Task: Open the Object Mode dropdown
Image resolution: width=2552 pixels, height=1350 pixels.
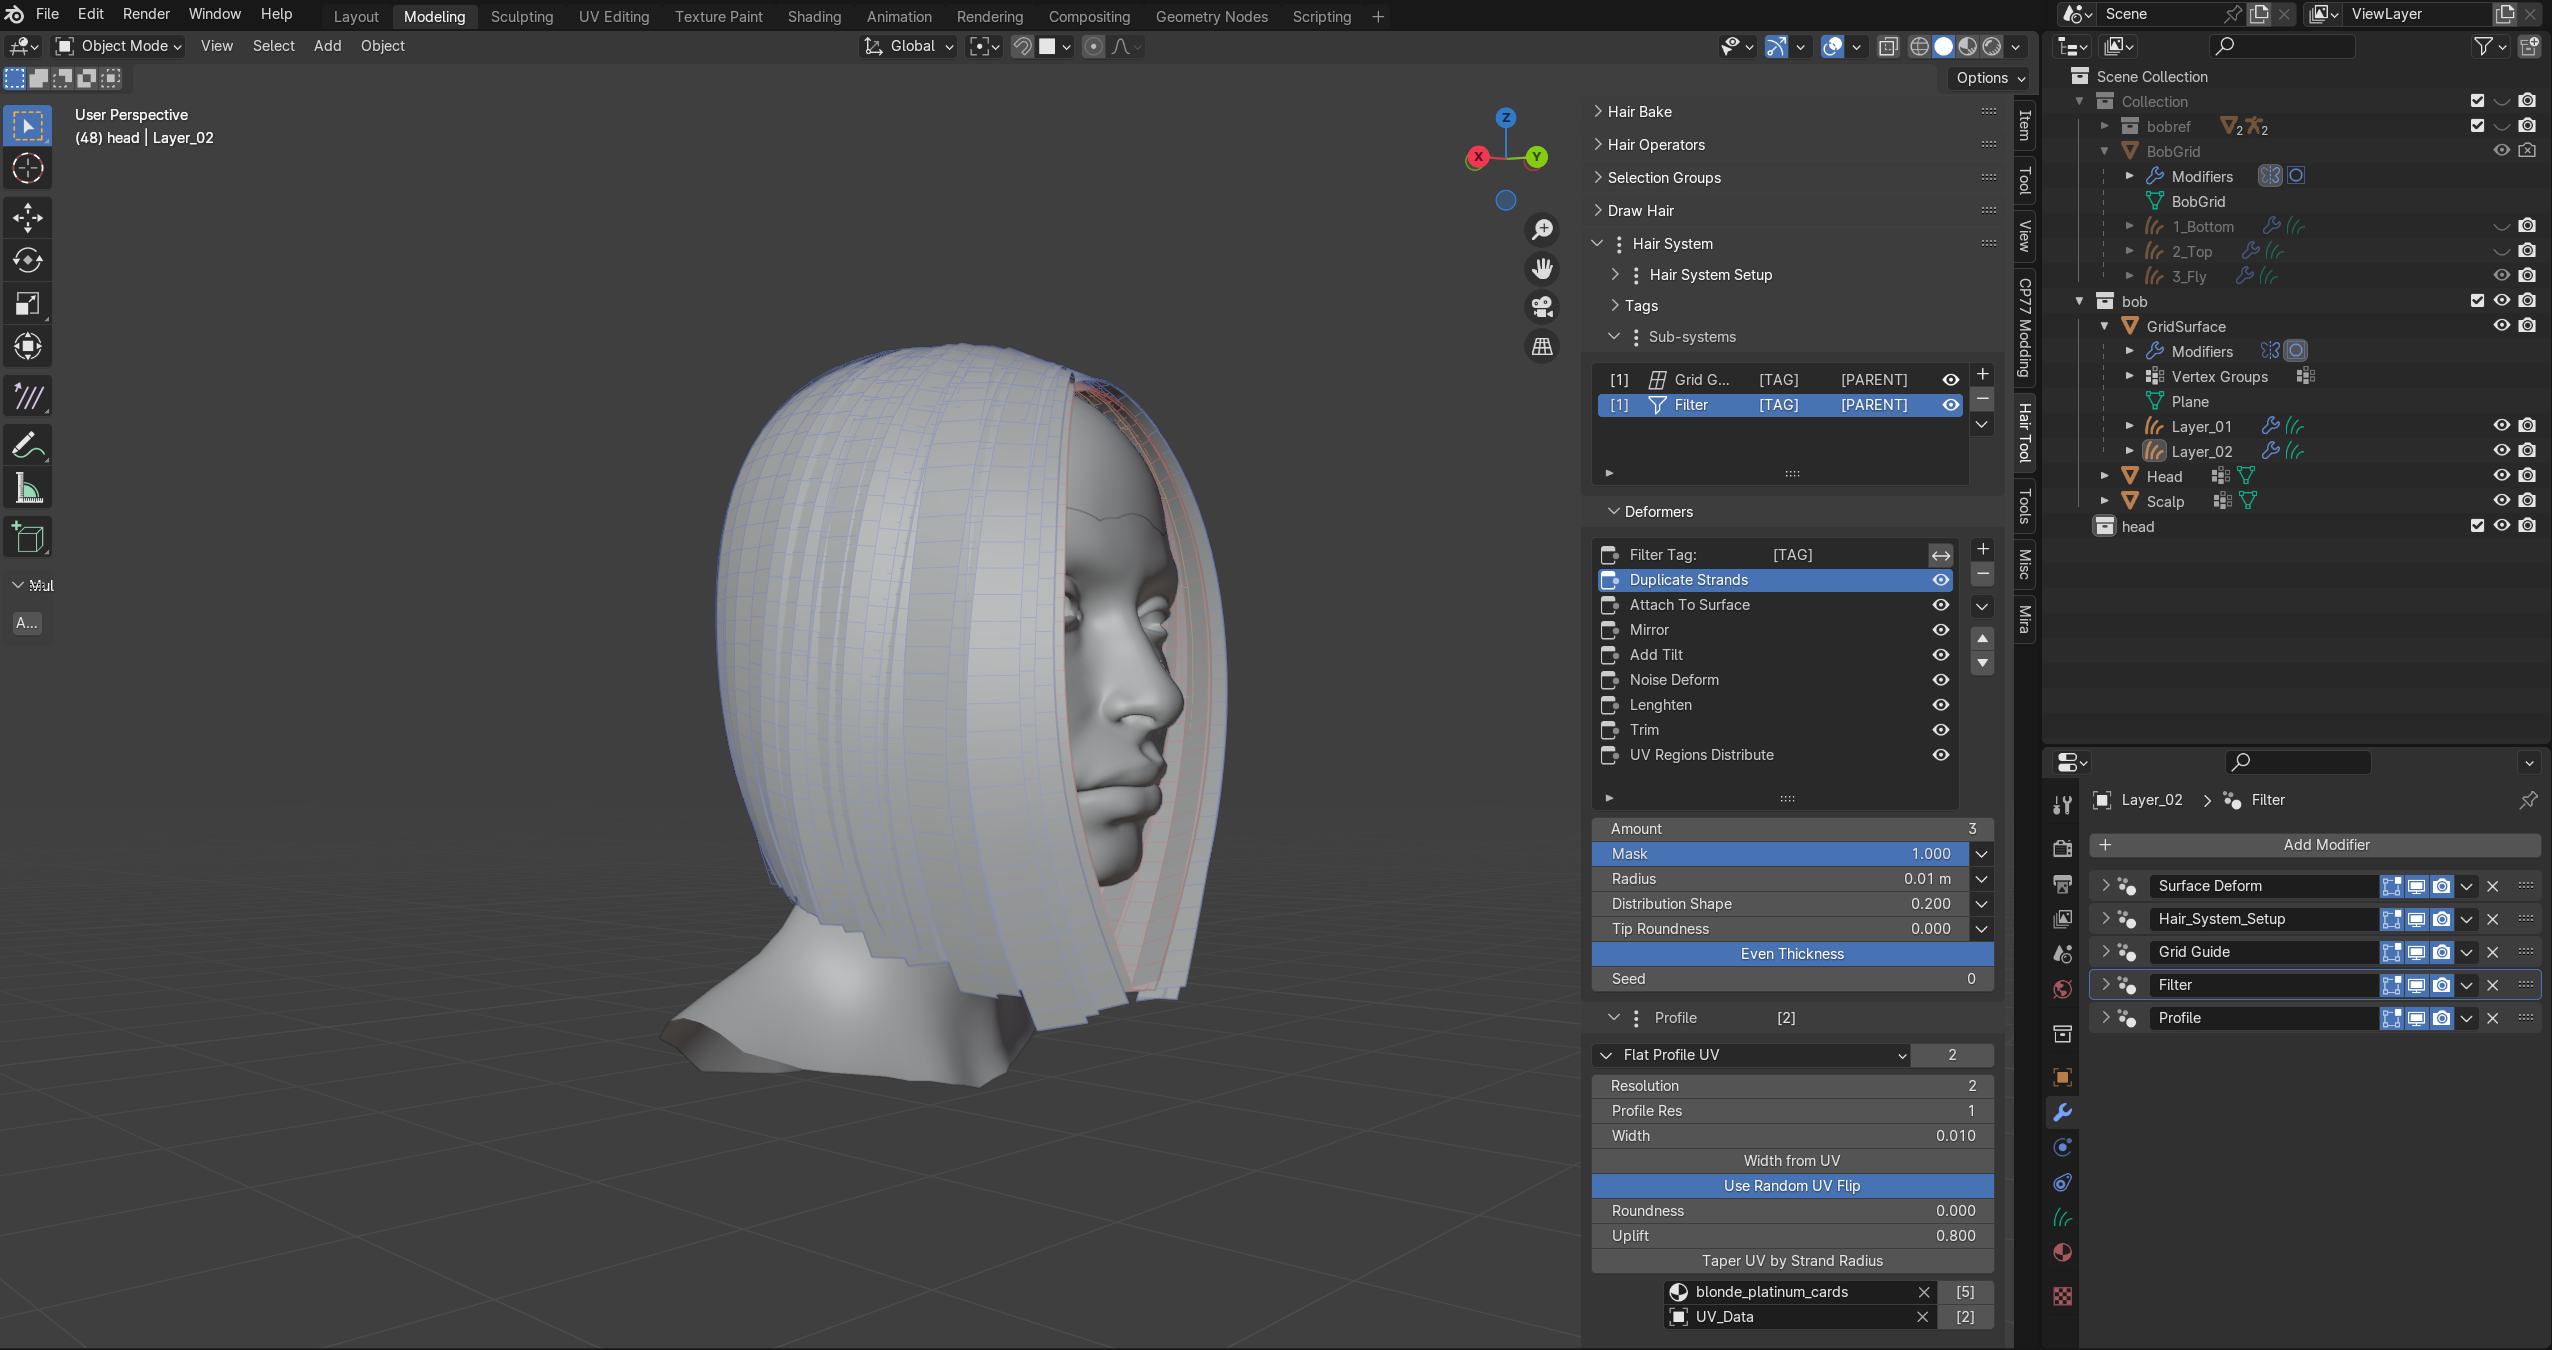Action: (119, 46)
